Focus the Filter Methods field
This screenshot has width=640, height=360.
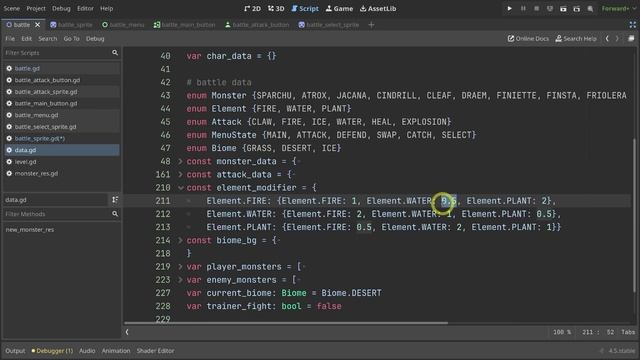coord(61,214)
